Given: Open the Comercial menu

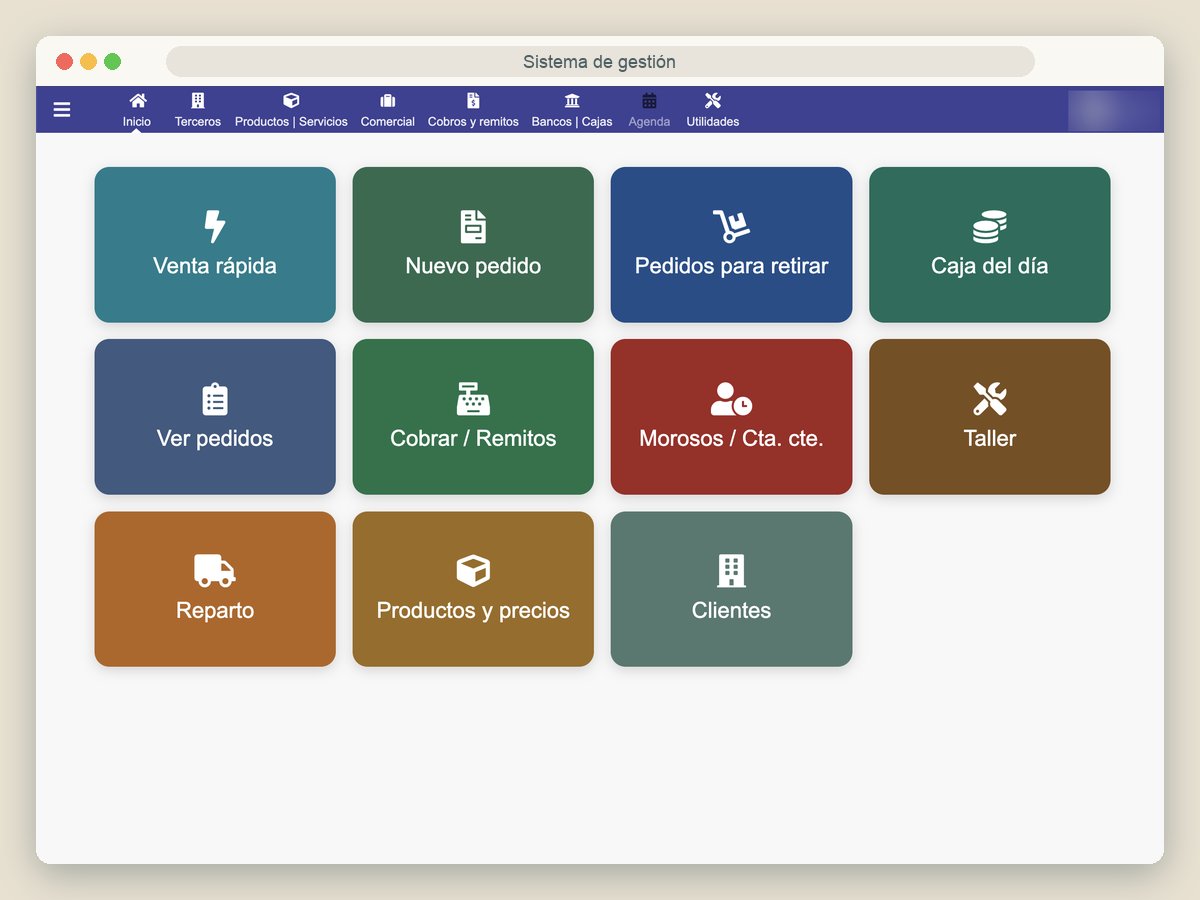Looking at the screenshot, I should [388, 110].
